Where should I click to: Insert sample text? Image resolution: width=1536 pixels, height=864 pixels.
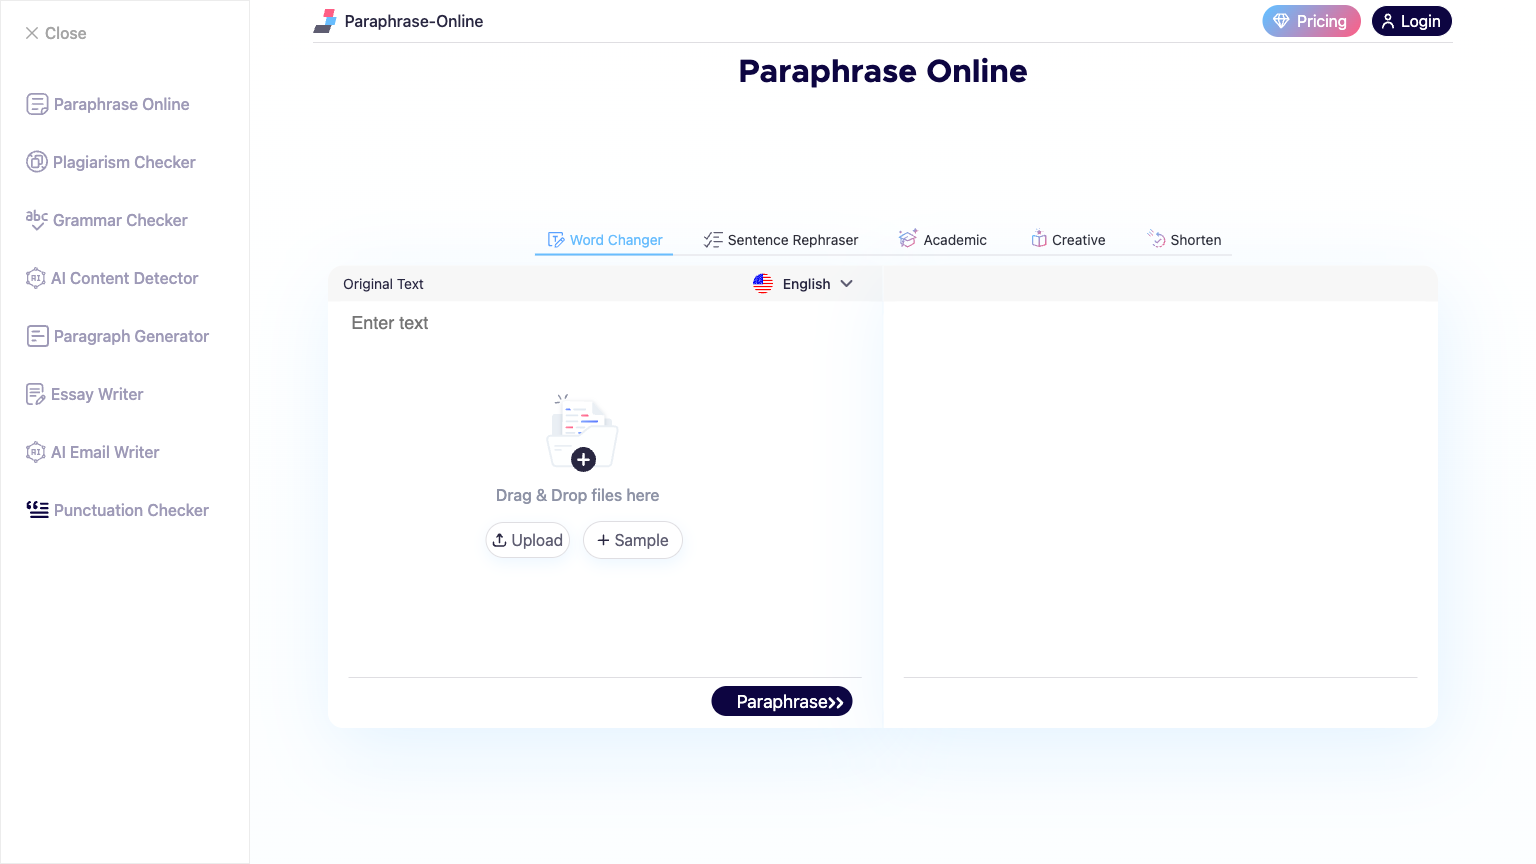tap(632, 540)
